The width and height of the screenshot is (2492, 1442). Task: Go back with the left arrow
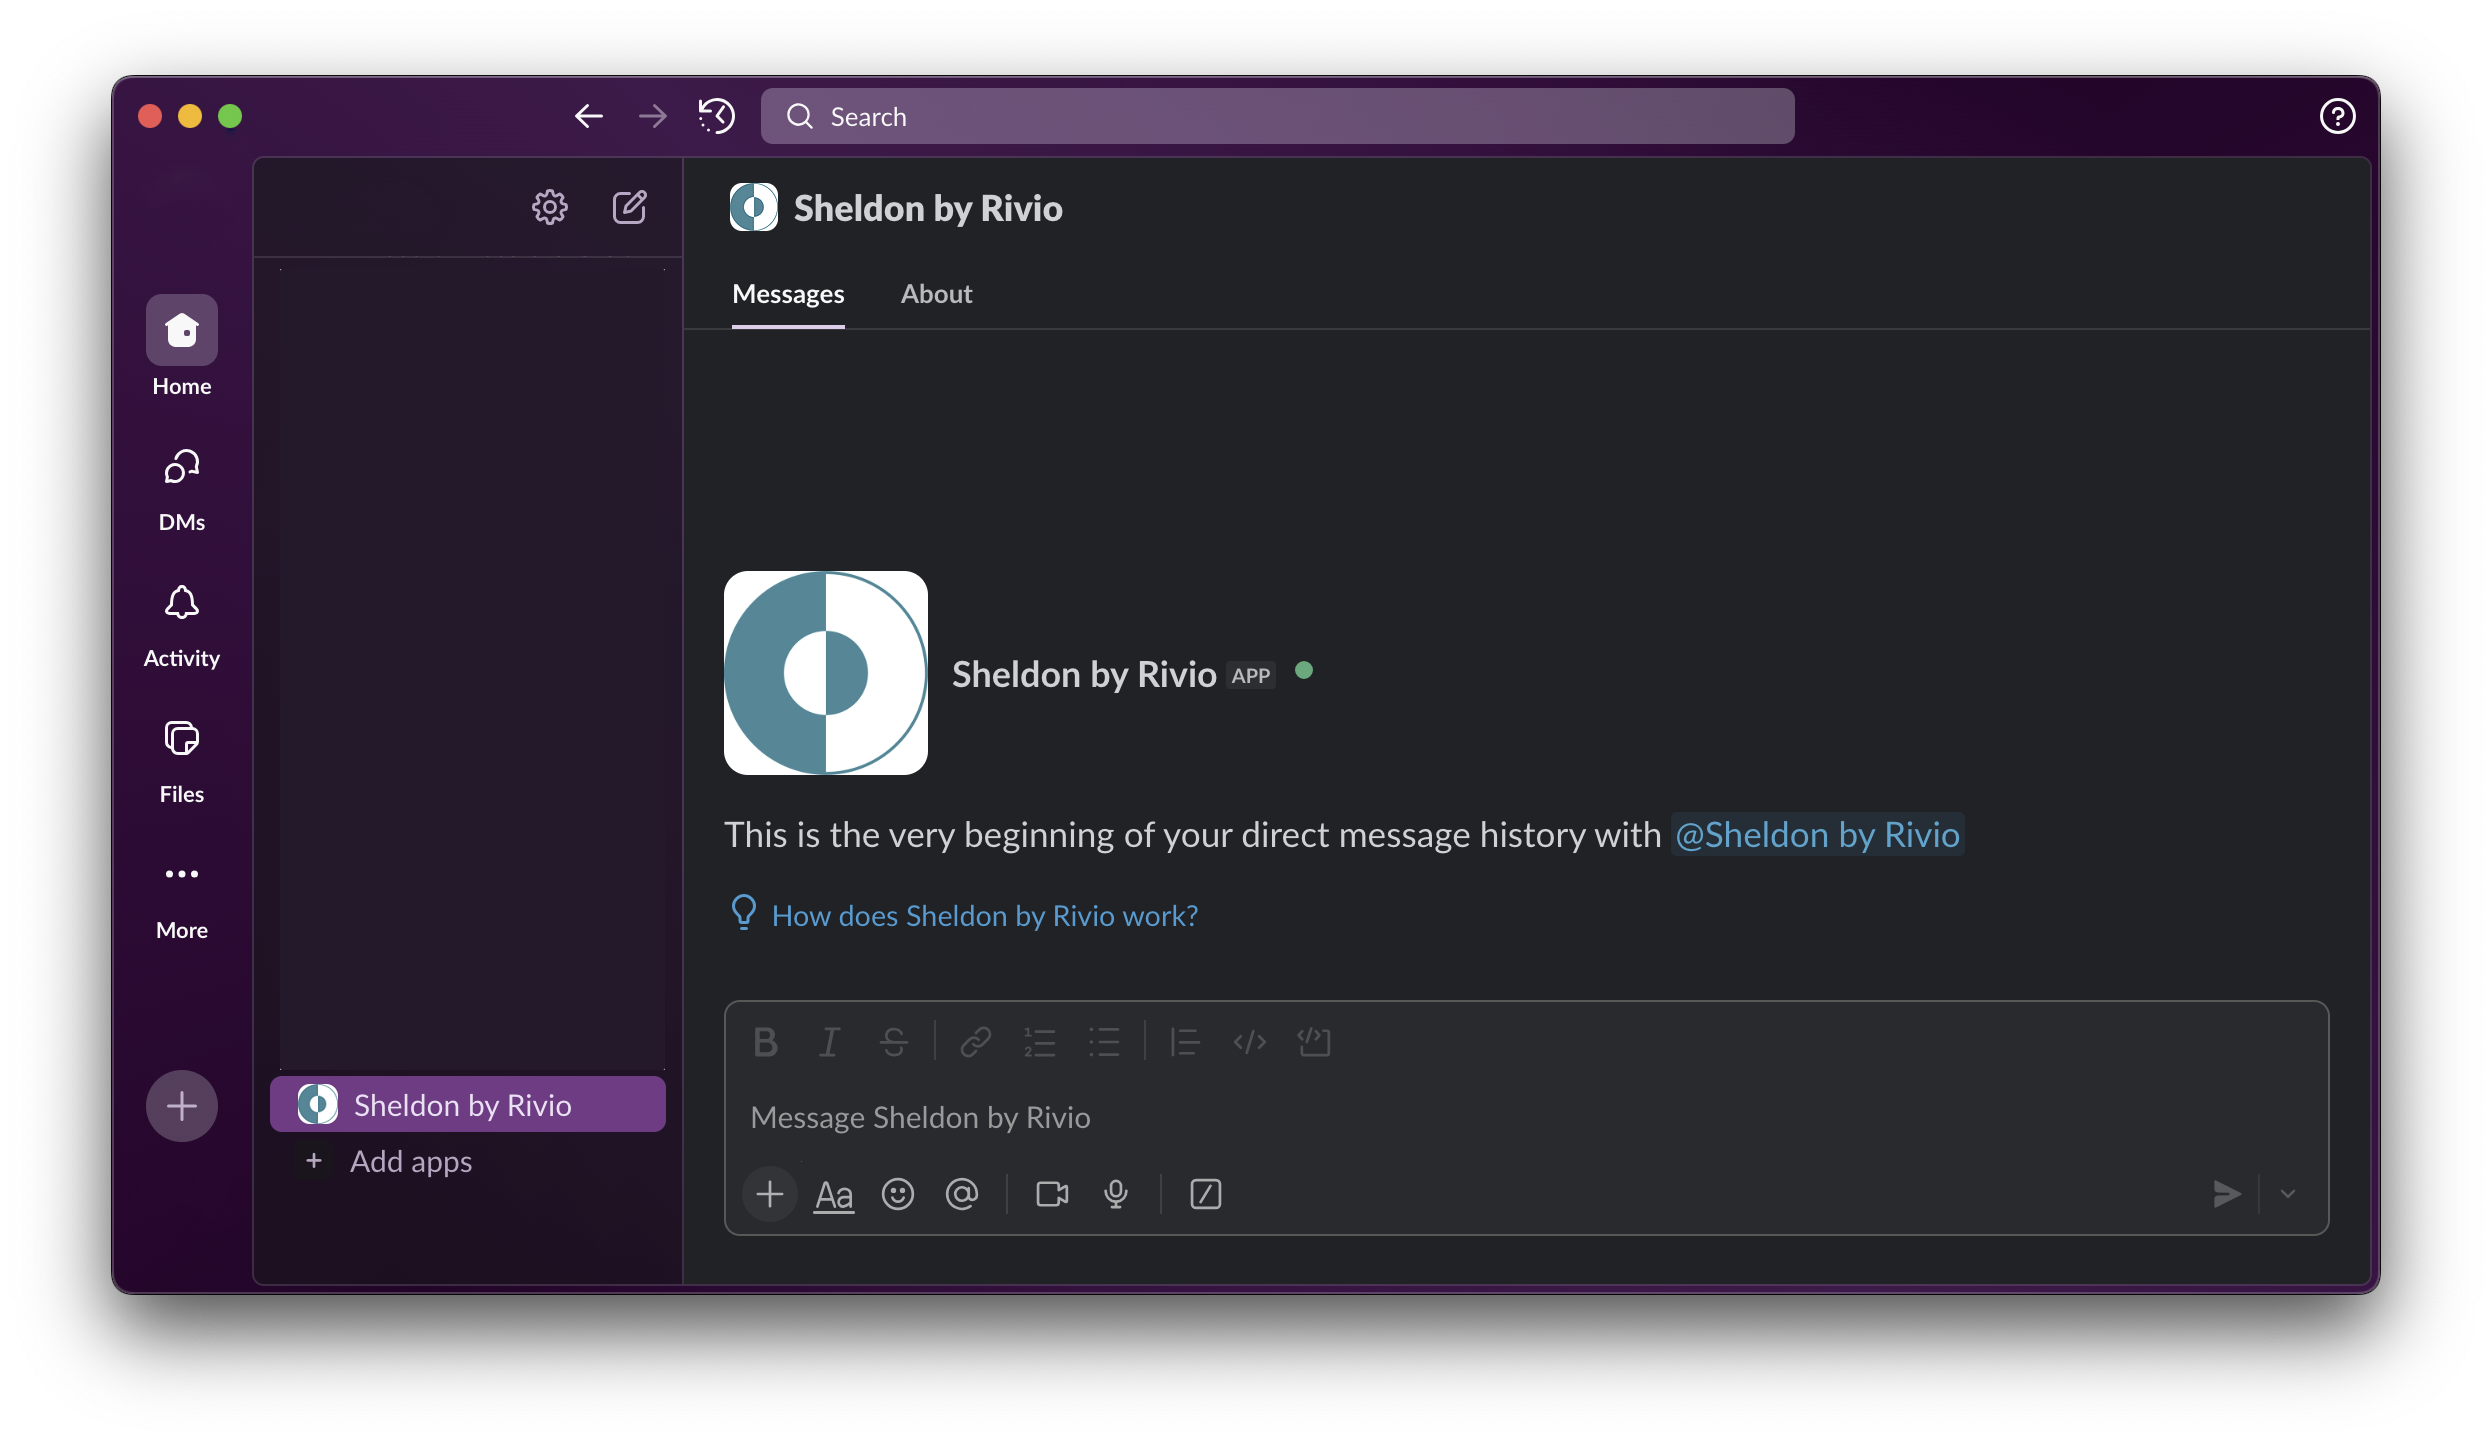[x=589, y=116]
